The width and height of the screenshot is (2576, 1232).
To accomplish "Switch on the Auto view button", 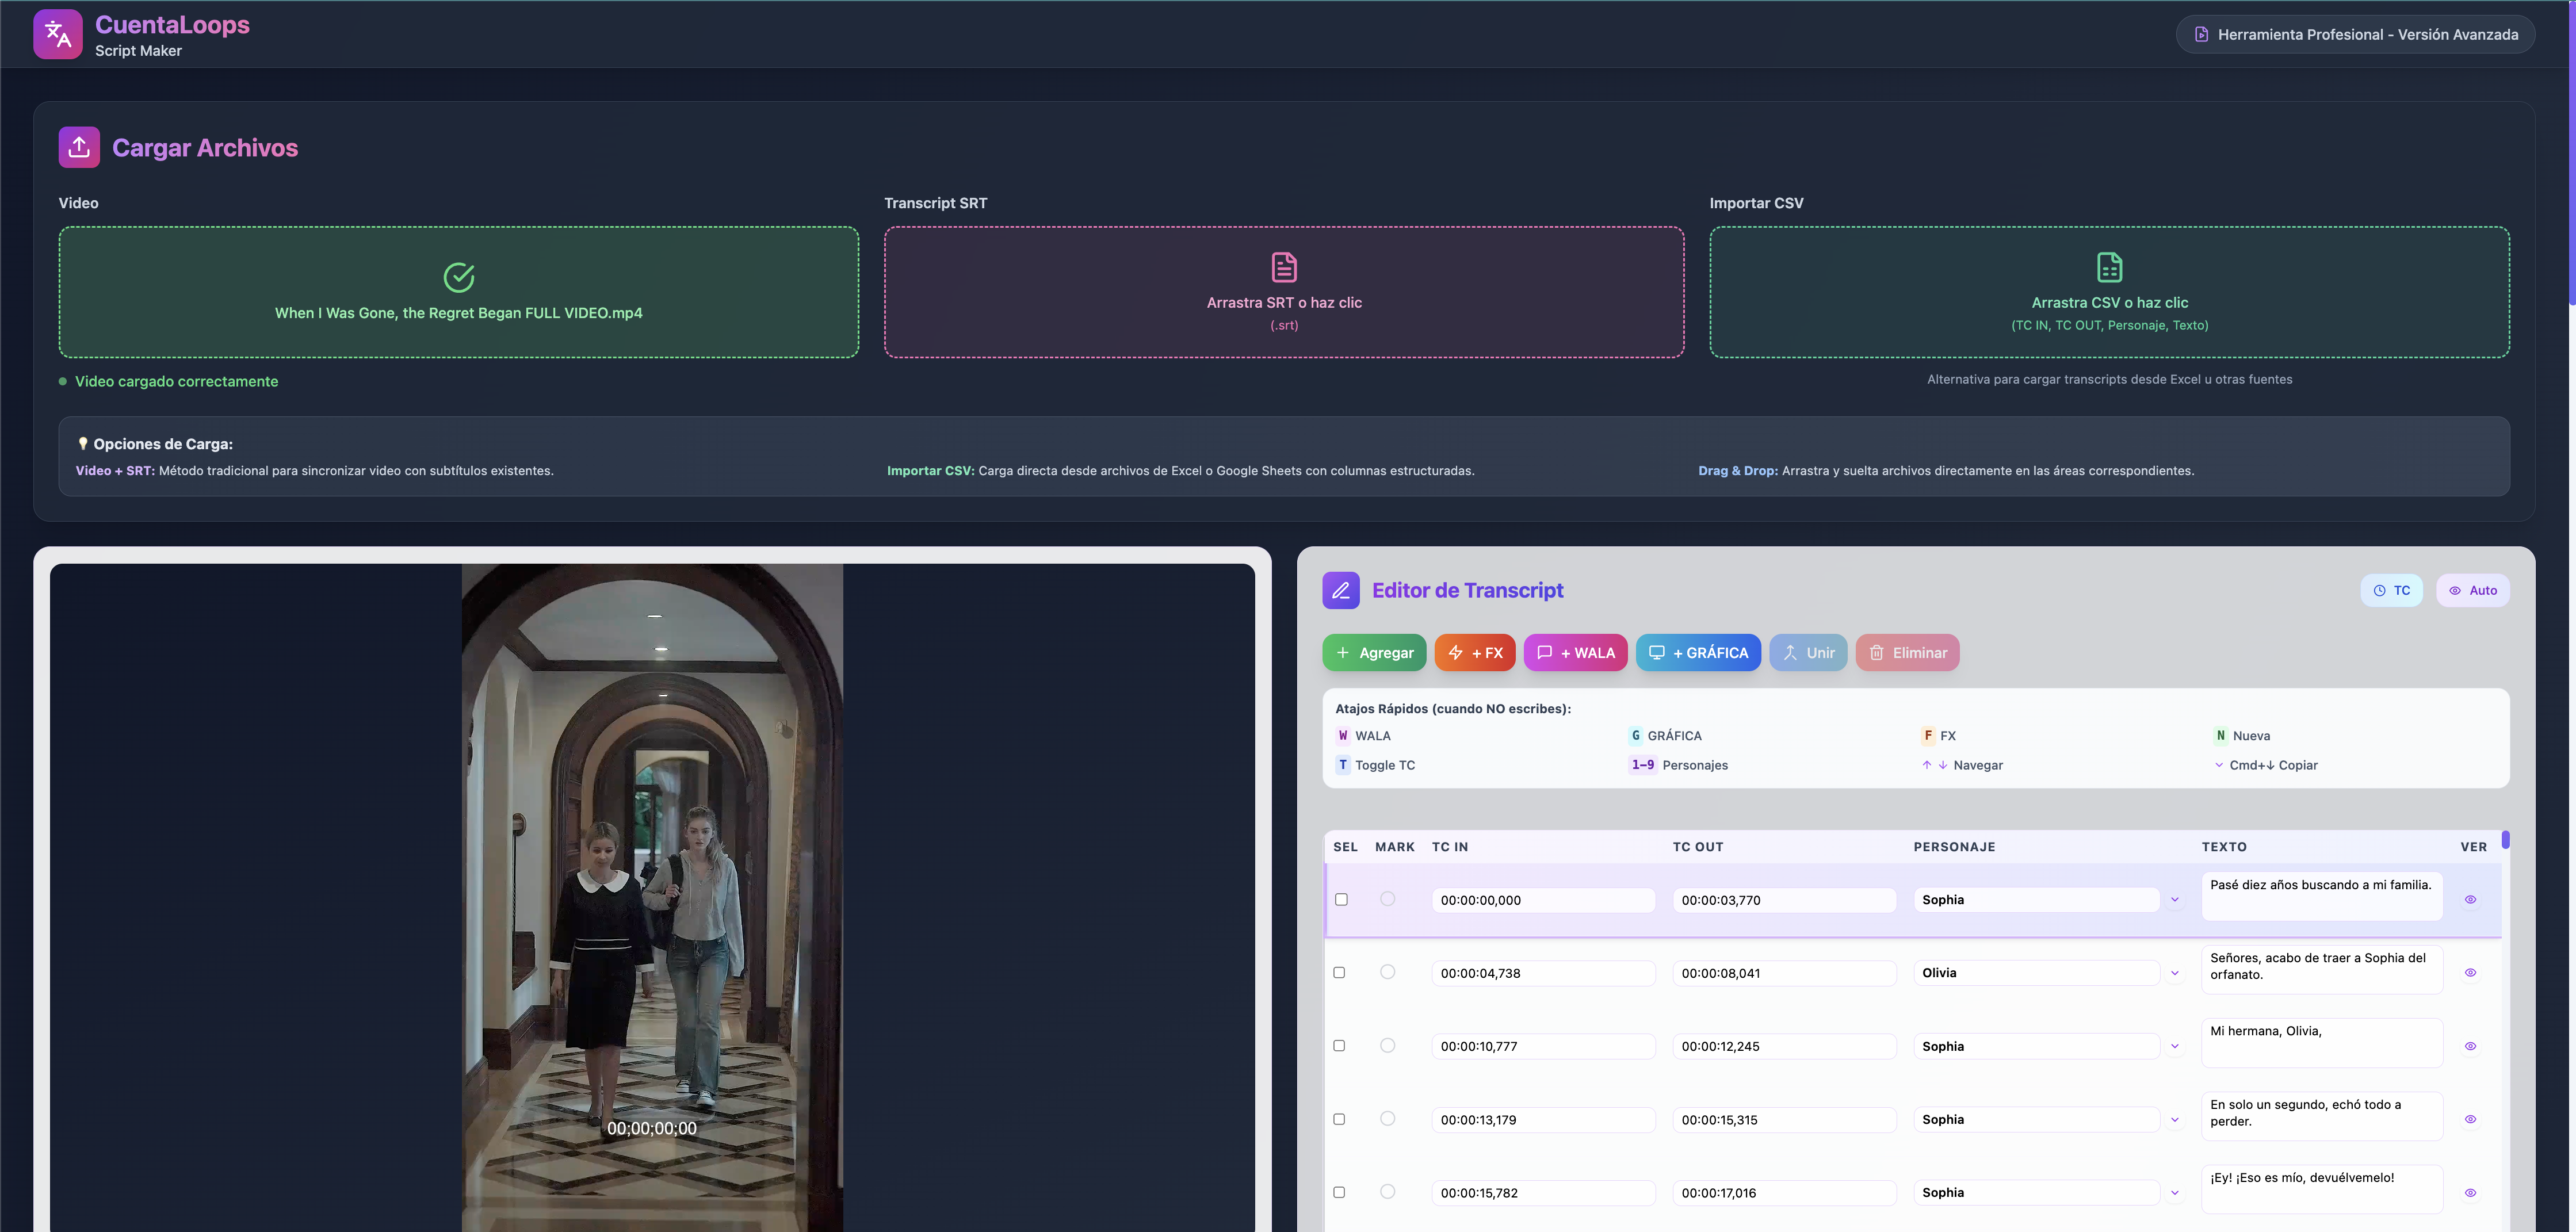I will [x=2472, y=590].
